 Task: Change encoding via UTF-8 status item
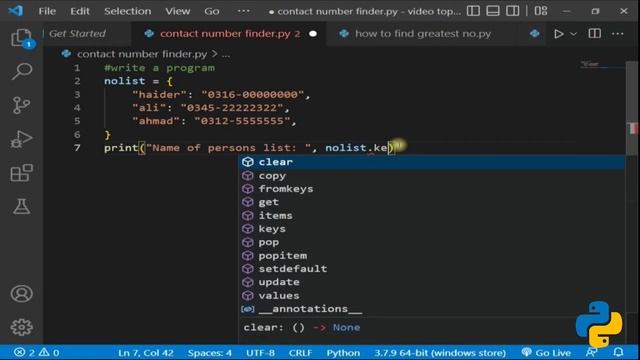pyautogui.click(x=260, y=353)
